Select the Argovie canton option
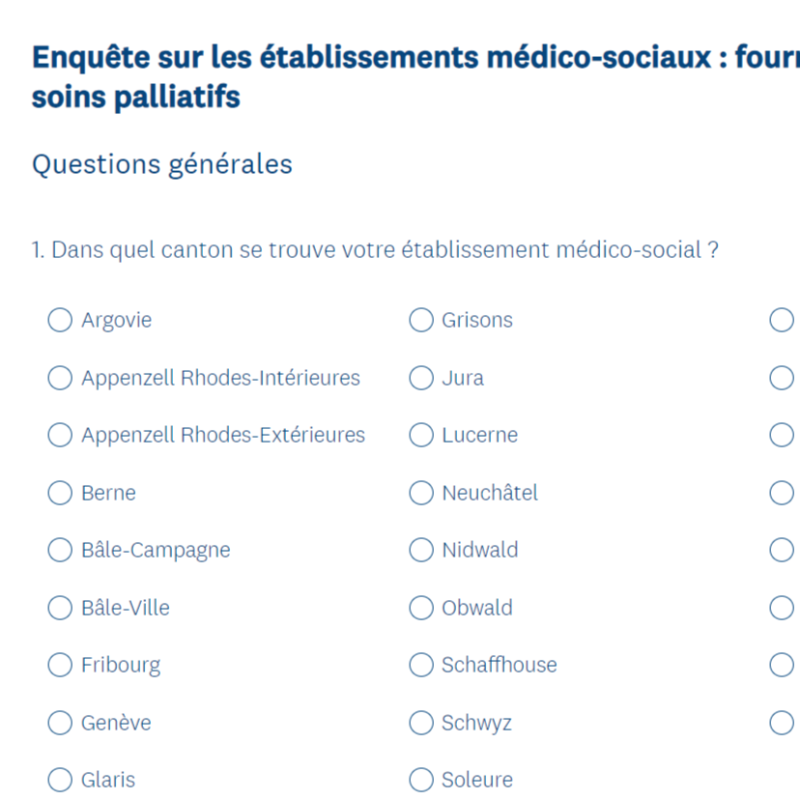The width and height of the screenshot is (800, 800). click(60, 320)
